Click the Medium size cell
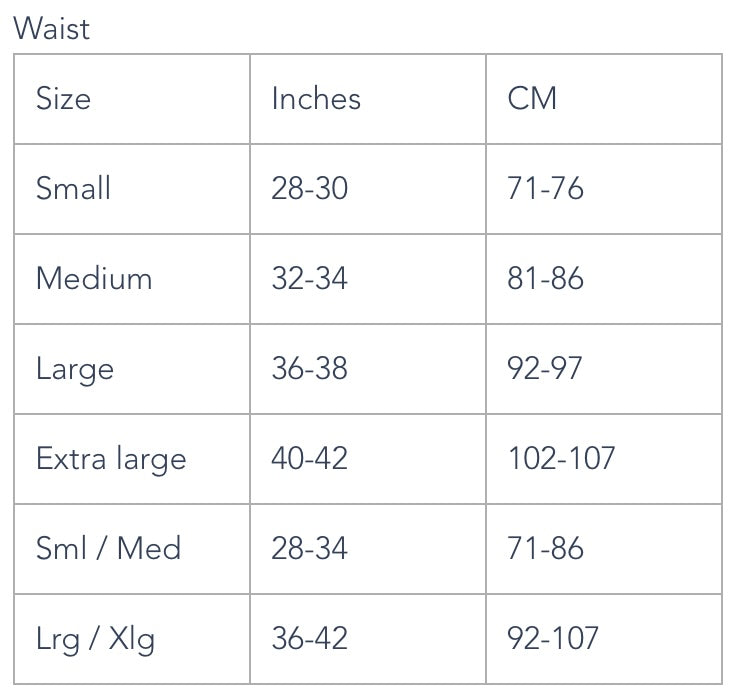 tap(132, 279)
